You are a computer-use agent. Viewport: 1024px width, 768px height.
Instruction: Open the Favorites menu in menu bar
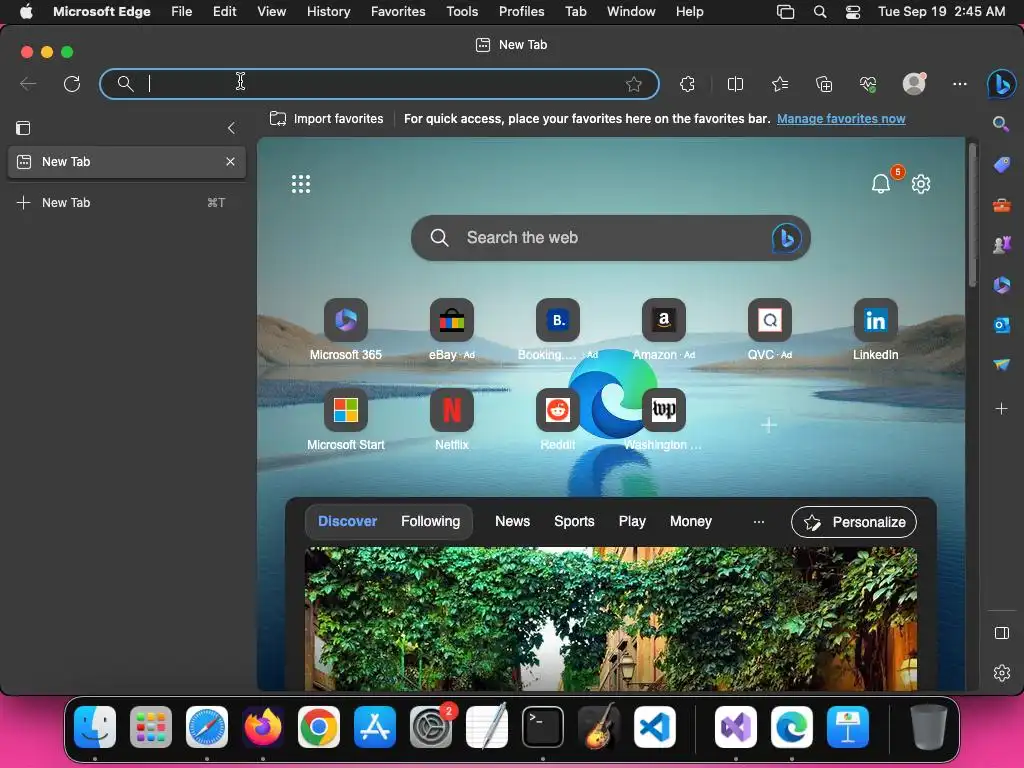[x=398, y=12]
